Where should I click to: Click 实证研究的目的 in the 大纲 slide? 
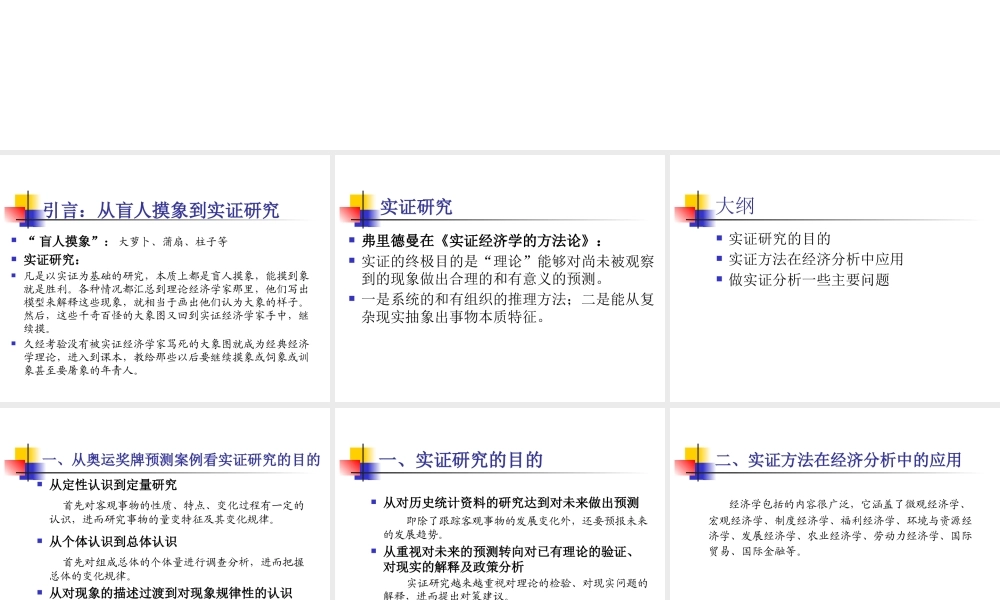point(779,239)
